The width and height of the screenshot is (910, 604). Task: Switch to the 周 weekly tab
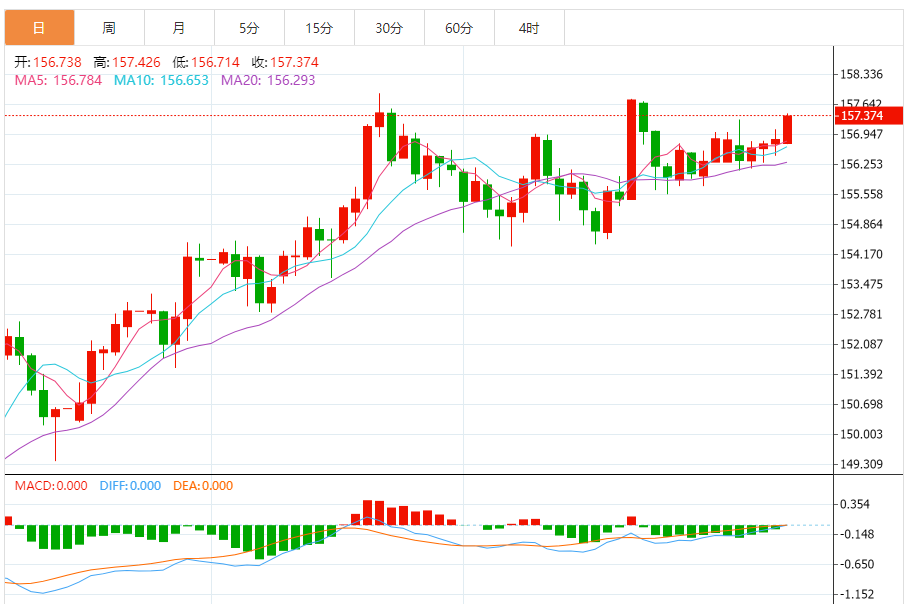(109, 28)
